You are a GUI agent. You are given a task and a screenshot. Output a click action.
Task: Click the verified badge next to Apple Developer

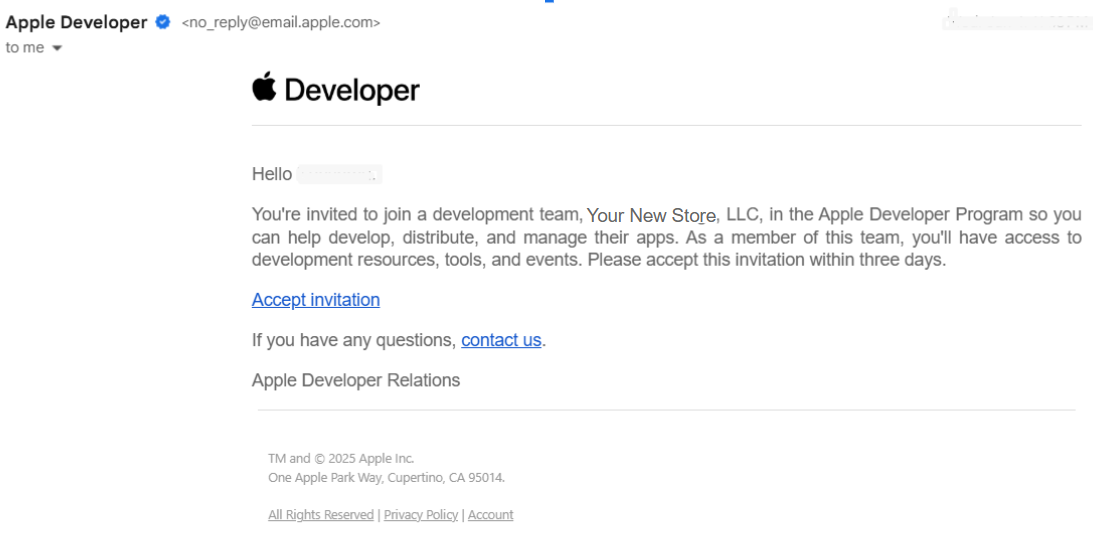click(162, 22)
